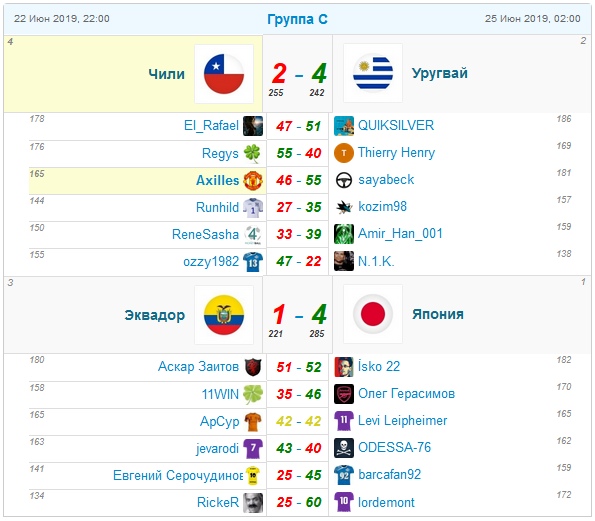The image size is (595, 521).
Task: Open the Евгений Серочудинов profile link
Action: click(x=178, y=475)
